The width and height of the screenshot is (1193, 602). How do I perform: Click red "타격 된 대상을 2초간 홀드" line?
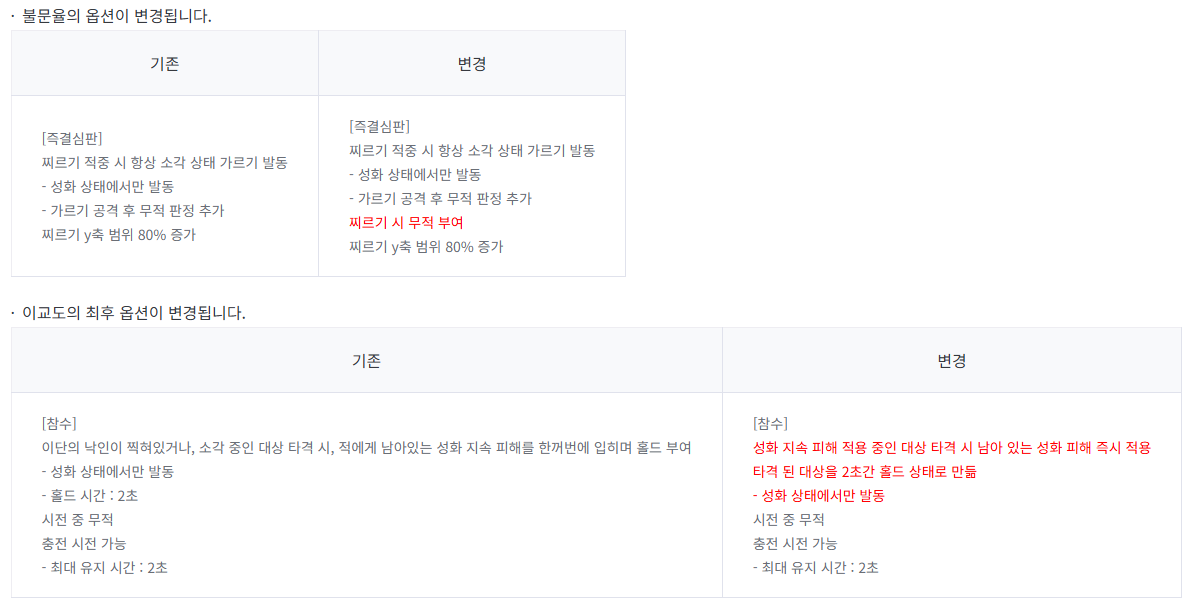pyautogui.click(x=864, y=471)
